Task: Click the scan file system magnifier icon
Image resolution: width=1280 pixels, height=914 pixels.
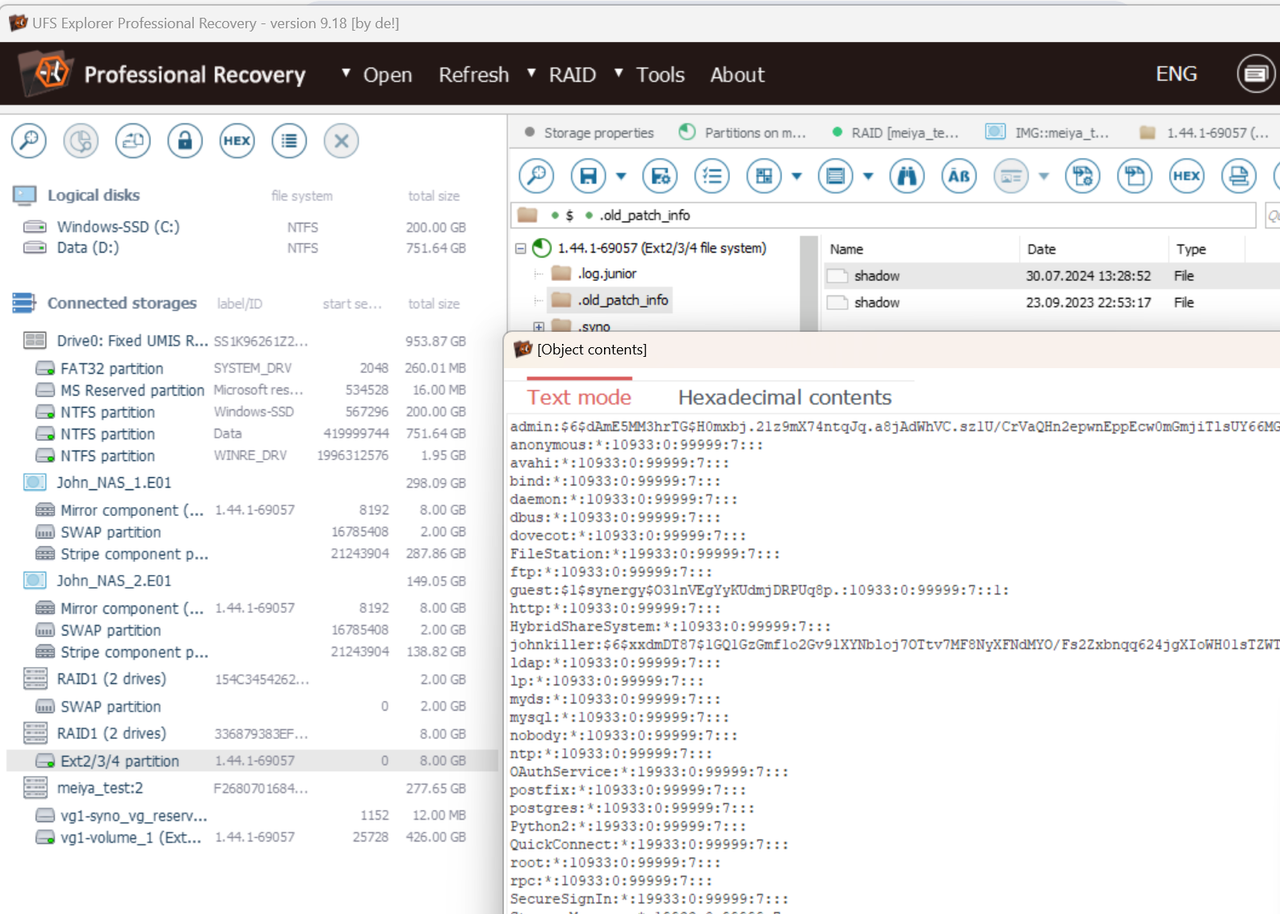Action: pyautogui.click(x=537, y=177)
